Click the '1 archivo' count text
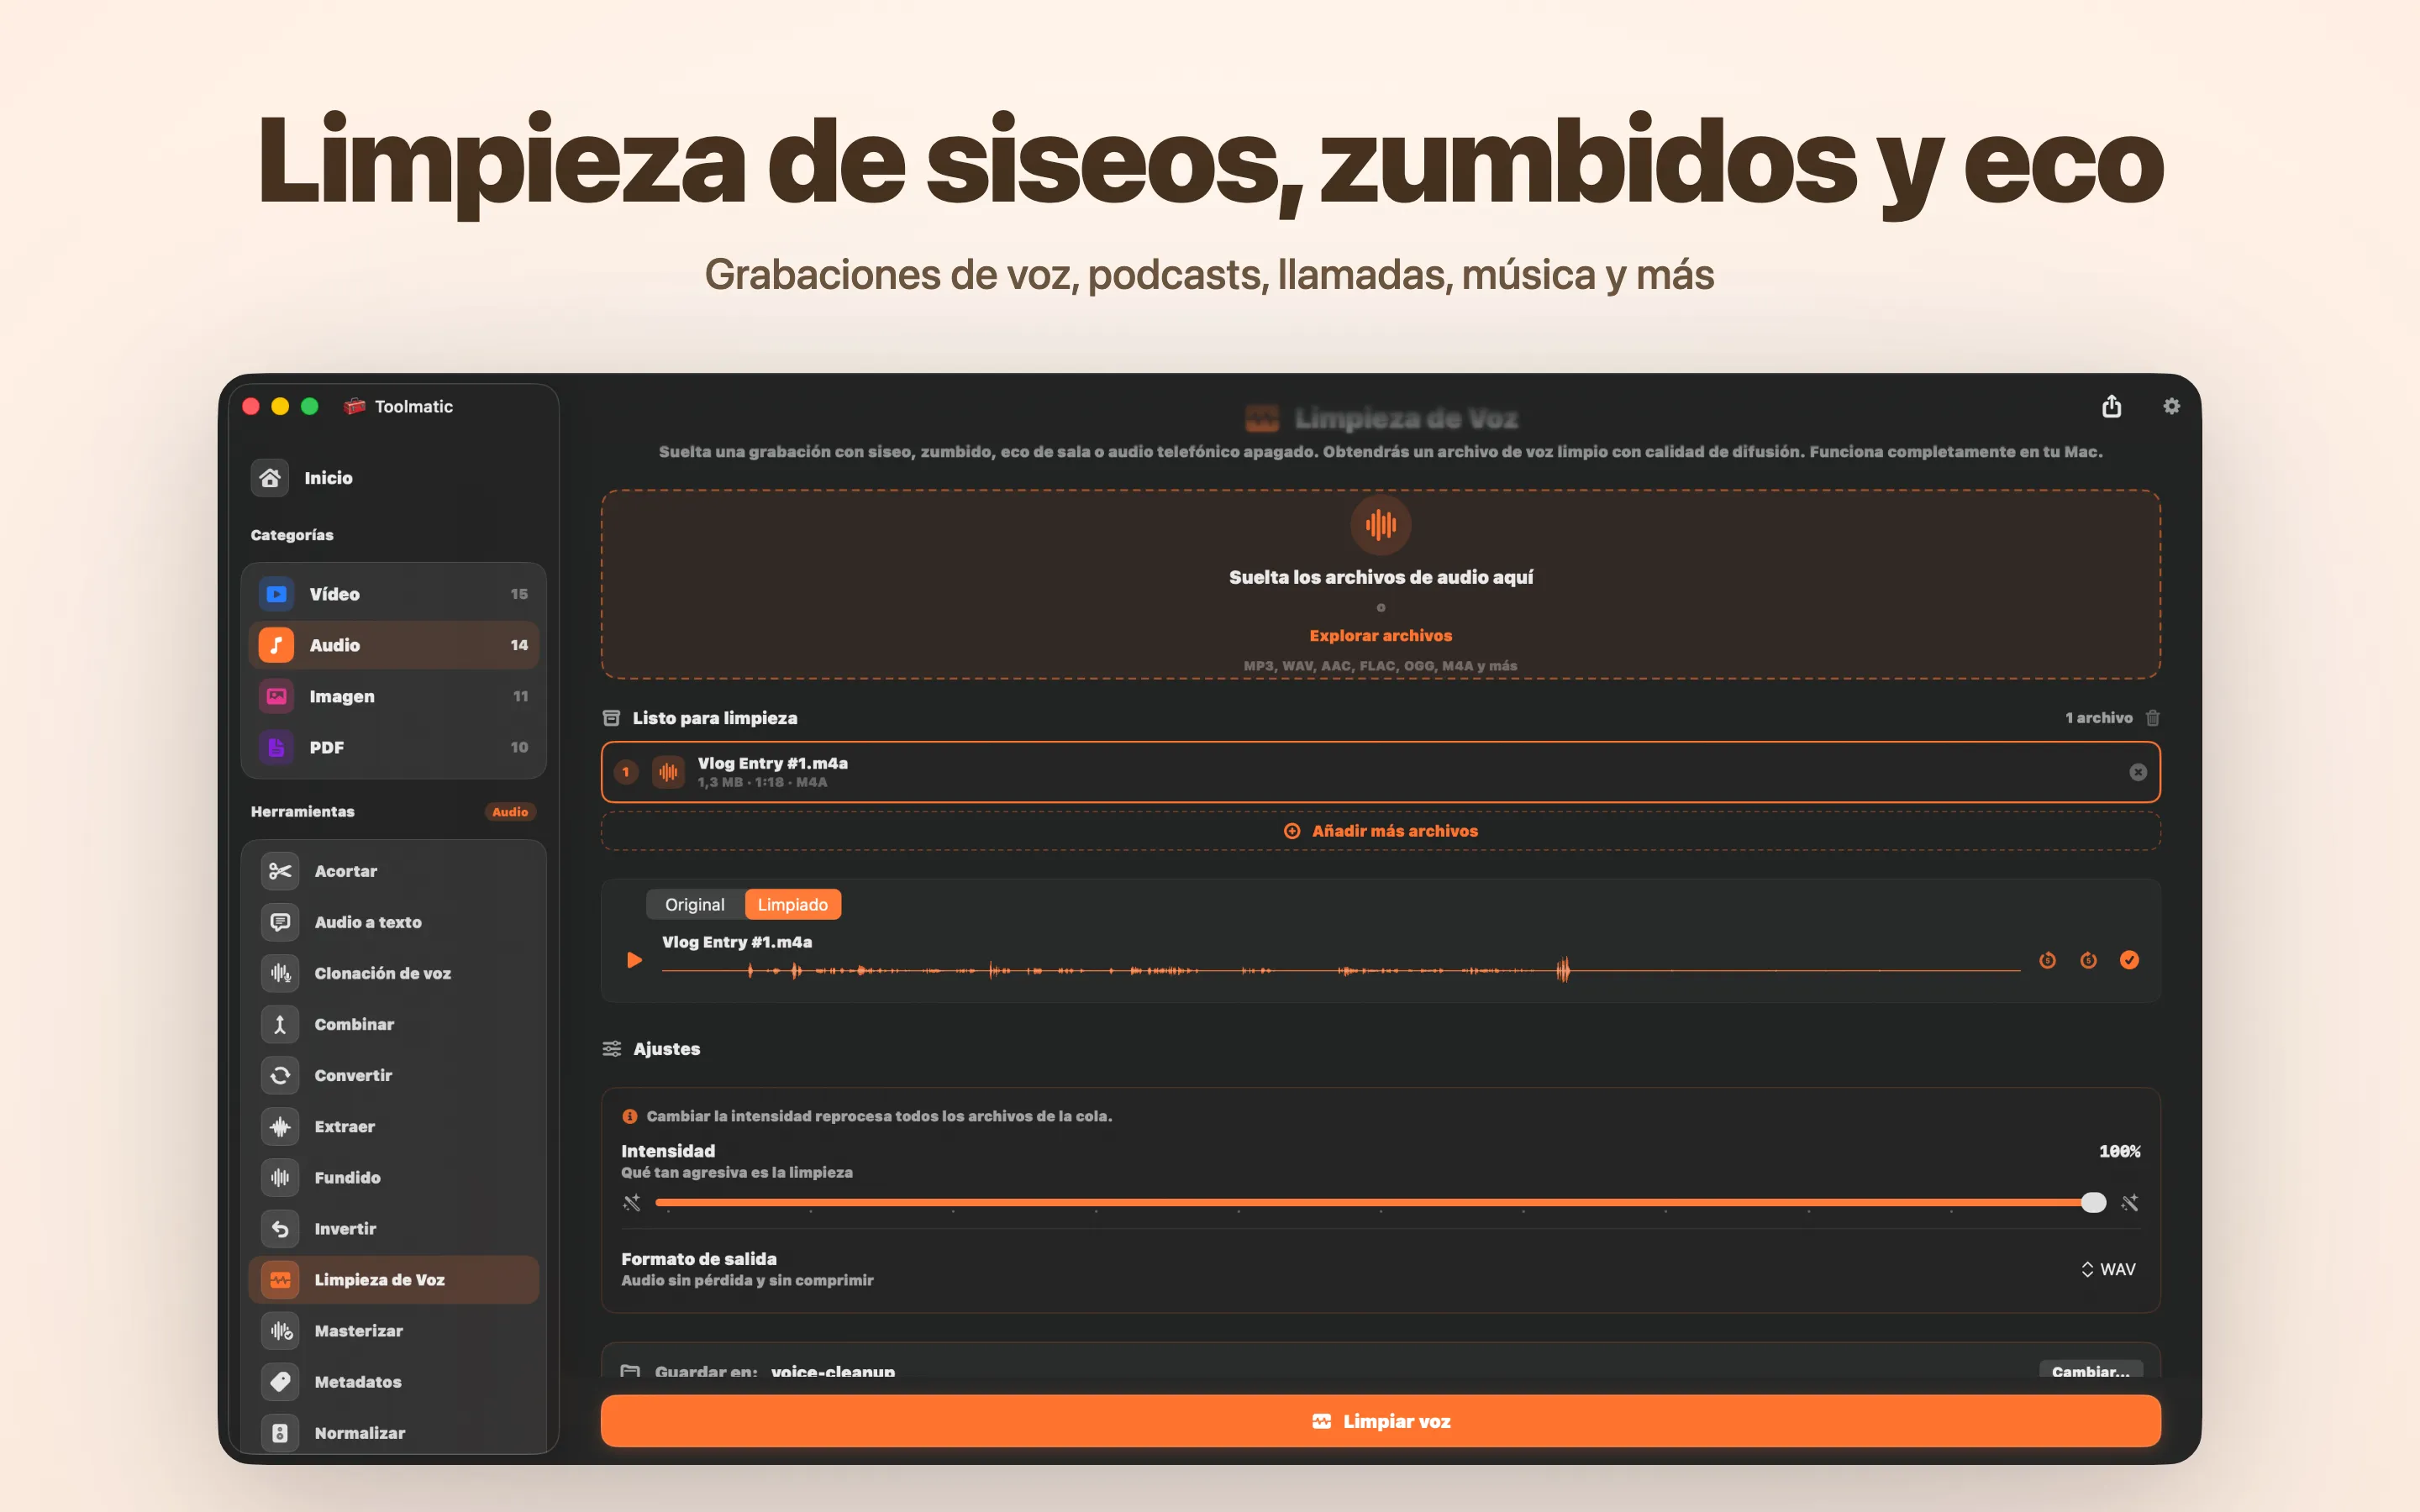Image resolution: width=2420 pixels, height=1512 pixels. click(2098, 718)
